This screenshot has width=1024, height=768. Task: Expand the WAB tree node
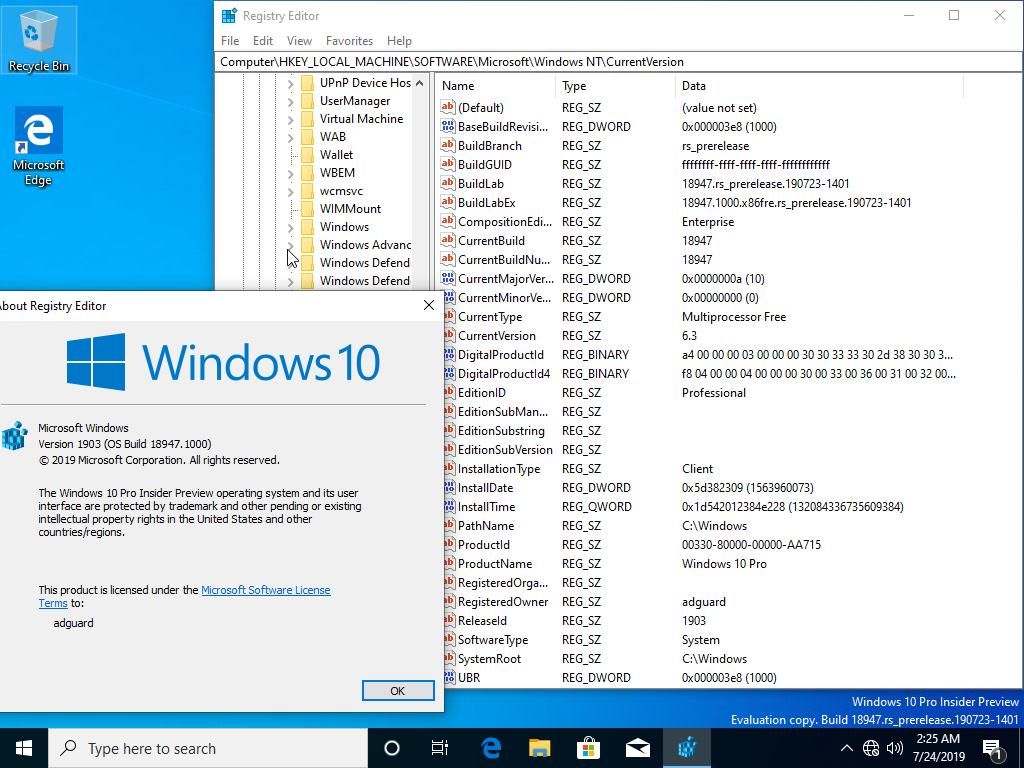(291, 137)
